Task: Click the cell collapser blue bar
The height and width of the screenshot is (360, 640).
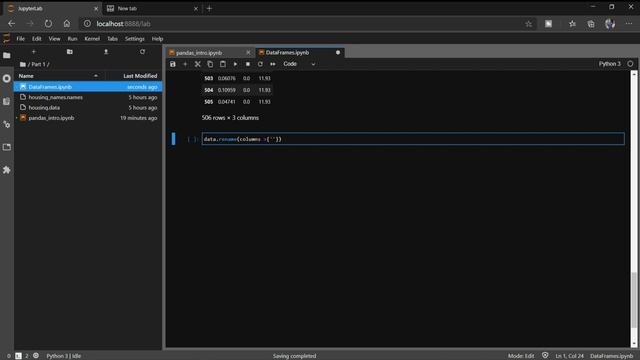Action: click(x=173, y=139)
